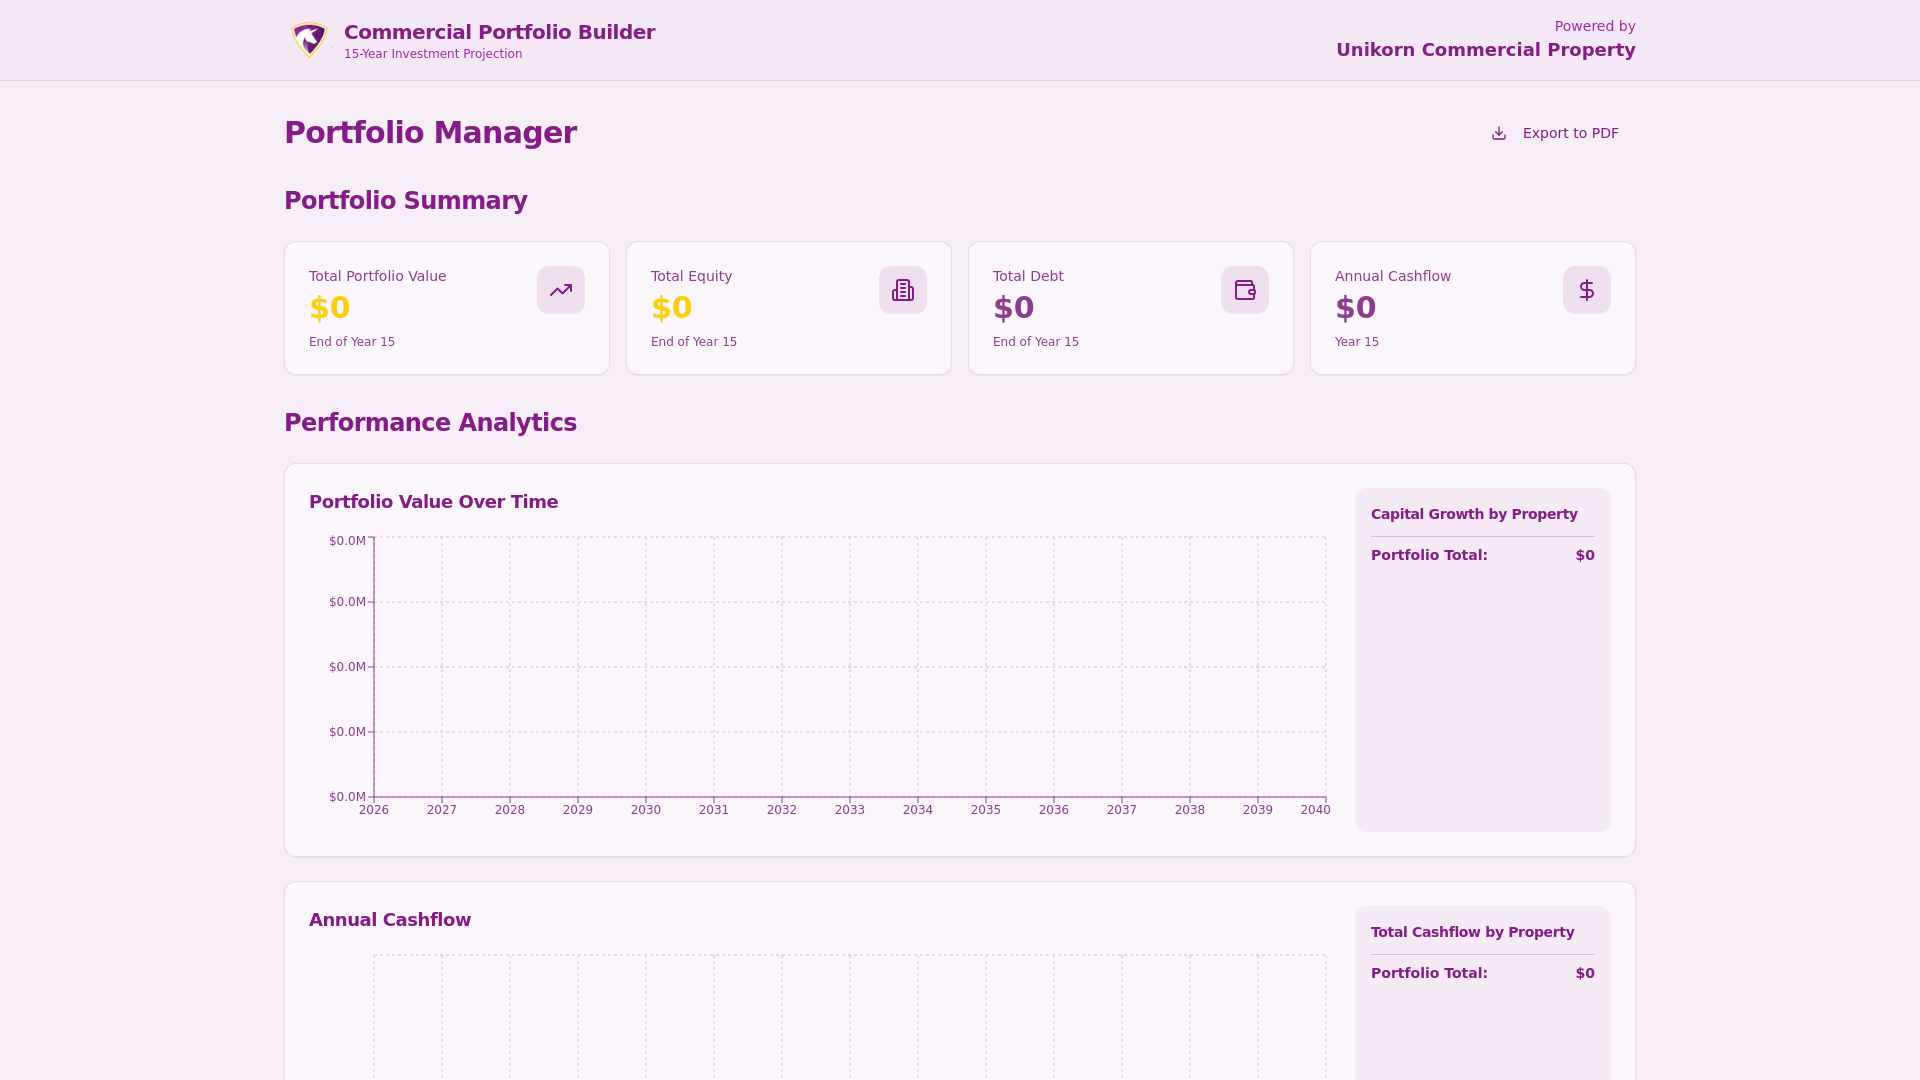The height and width of the screenshot is (1080, 1920).
Task: Click the 2033 label on the value chart axis
Action: (849, 810)
